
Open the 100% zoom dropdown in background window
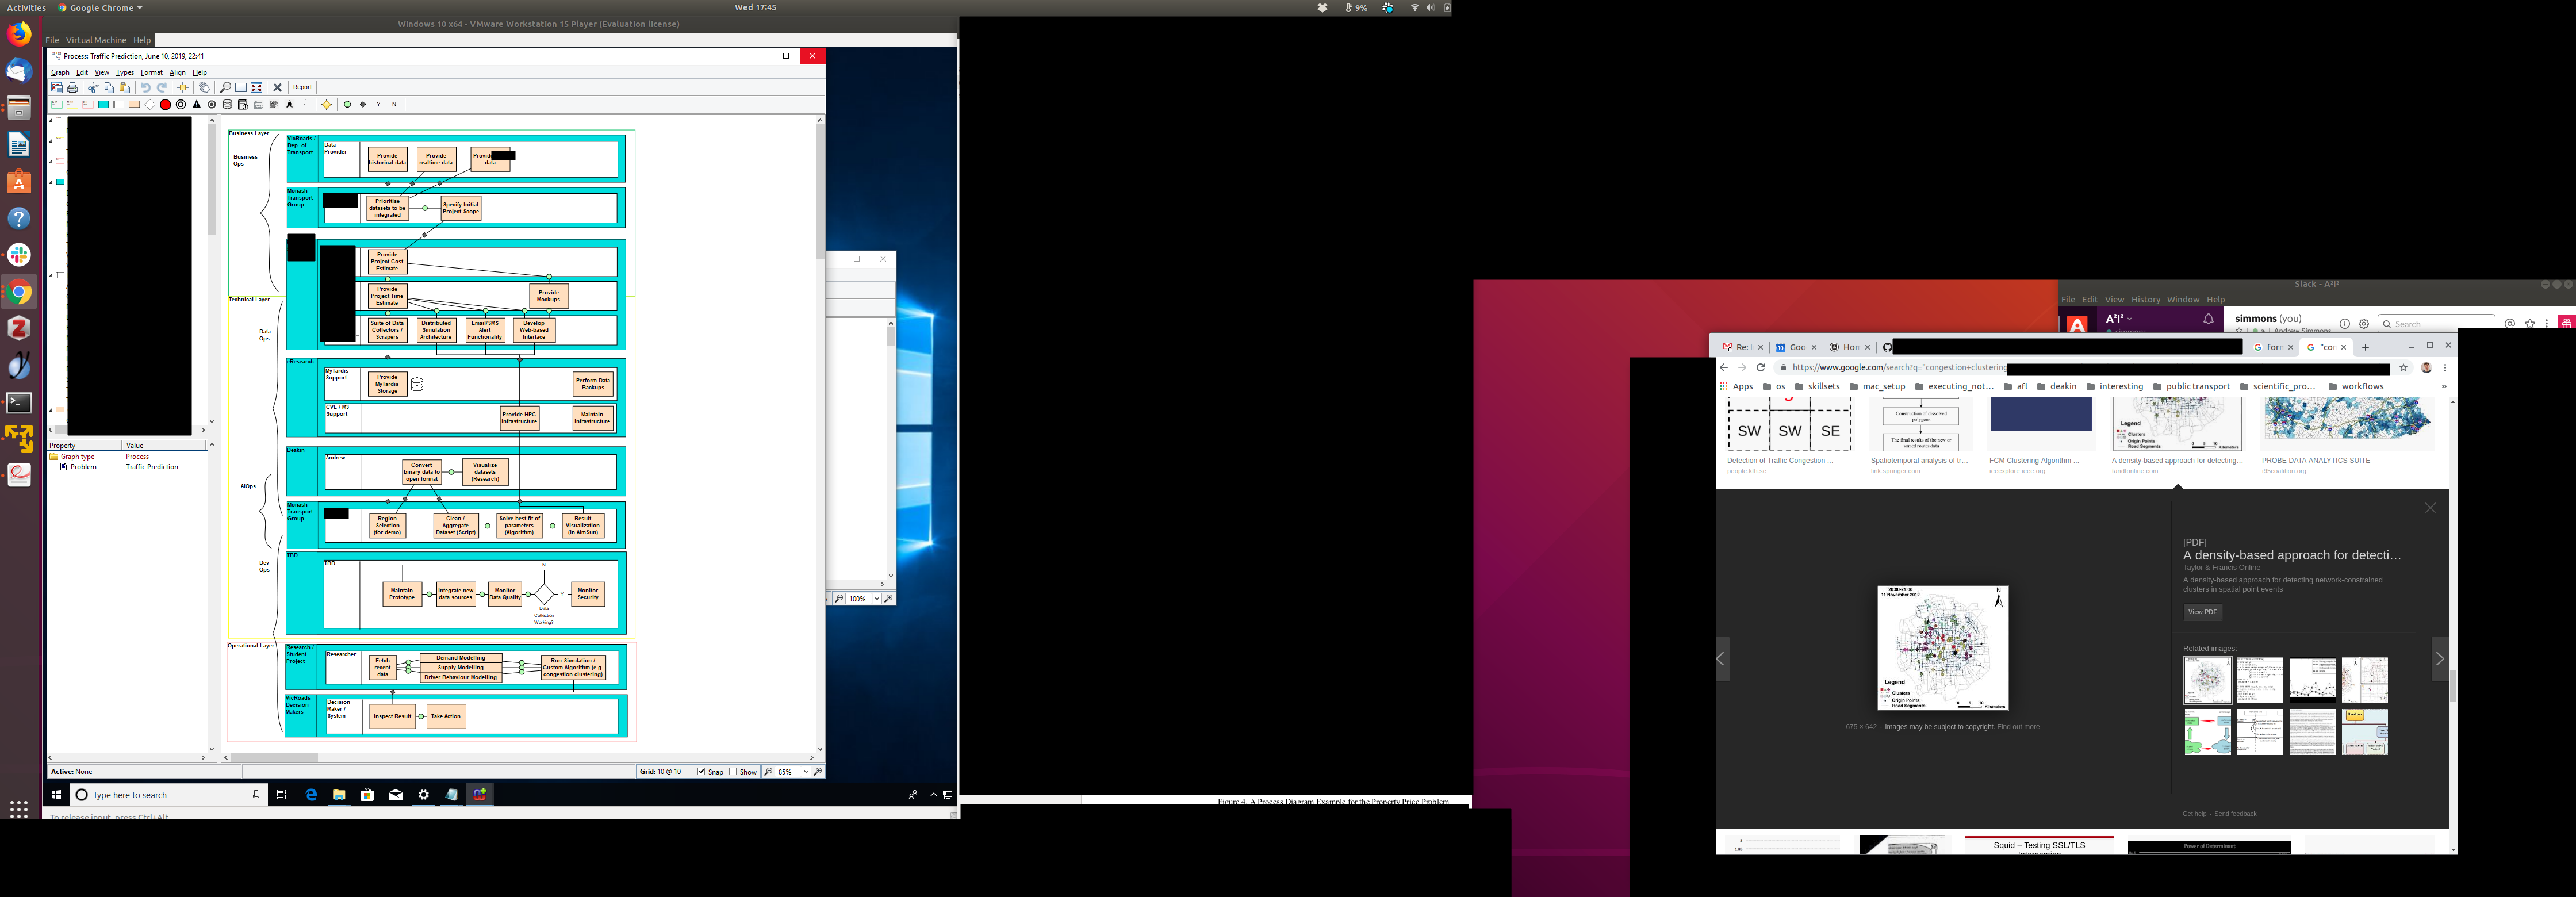pos(876,598)
